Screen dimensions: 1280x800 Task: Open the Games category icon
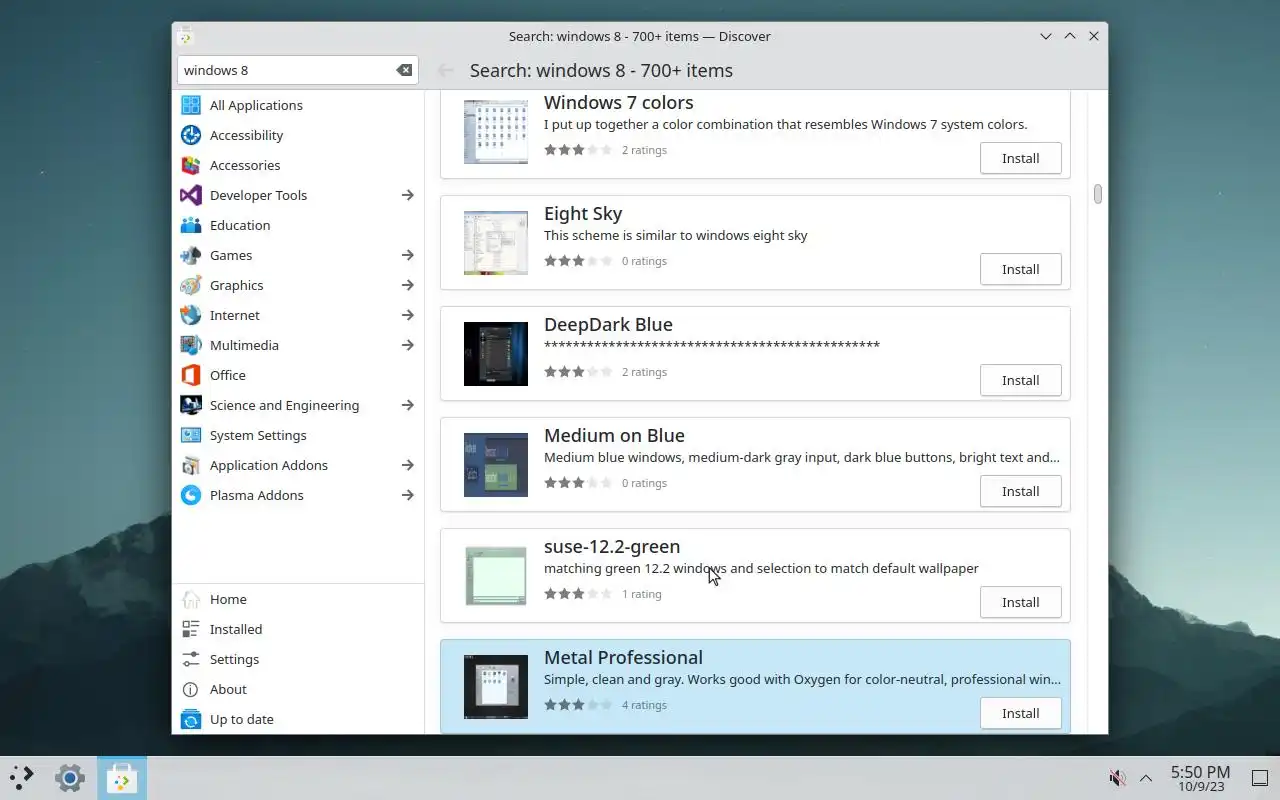coord(191,255)
